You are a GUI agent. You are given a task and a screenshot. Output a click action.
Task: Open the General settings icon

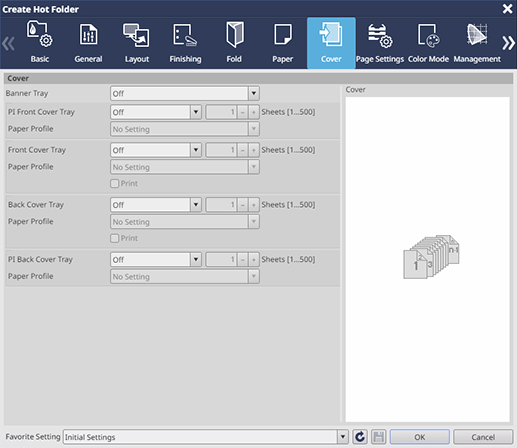click(x=88, y=43)
